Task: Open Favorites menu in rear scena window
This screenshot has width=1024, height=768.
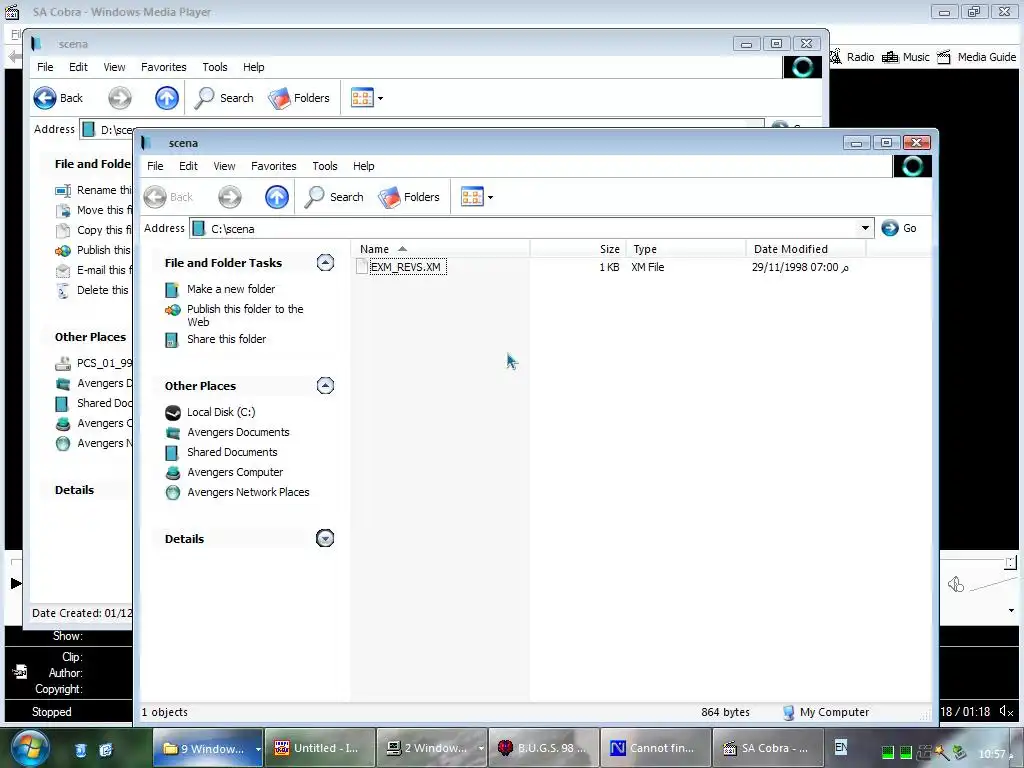Action: click(163, 67)
